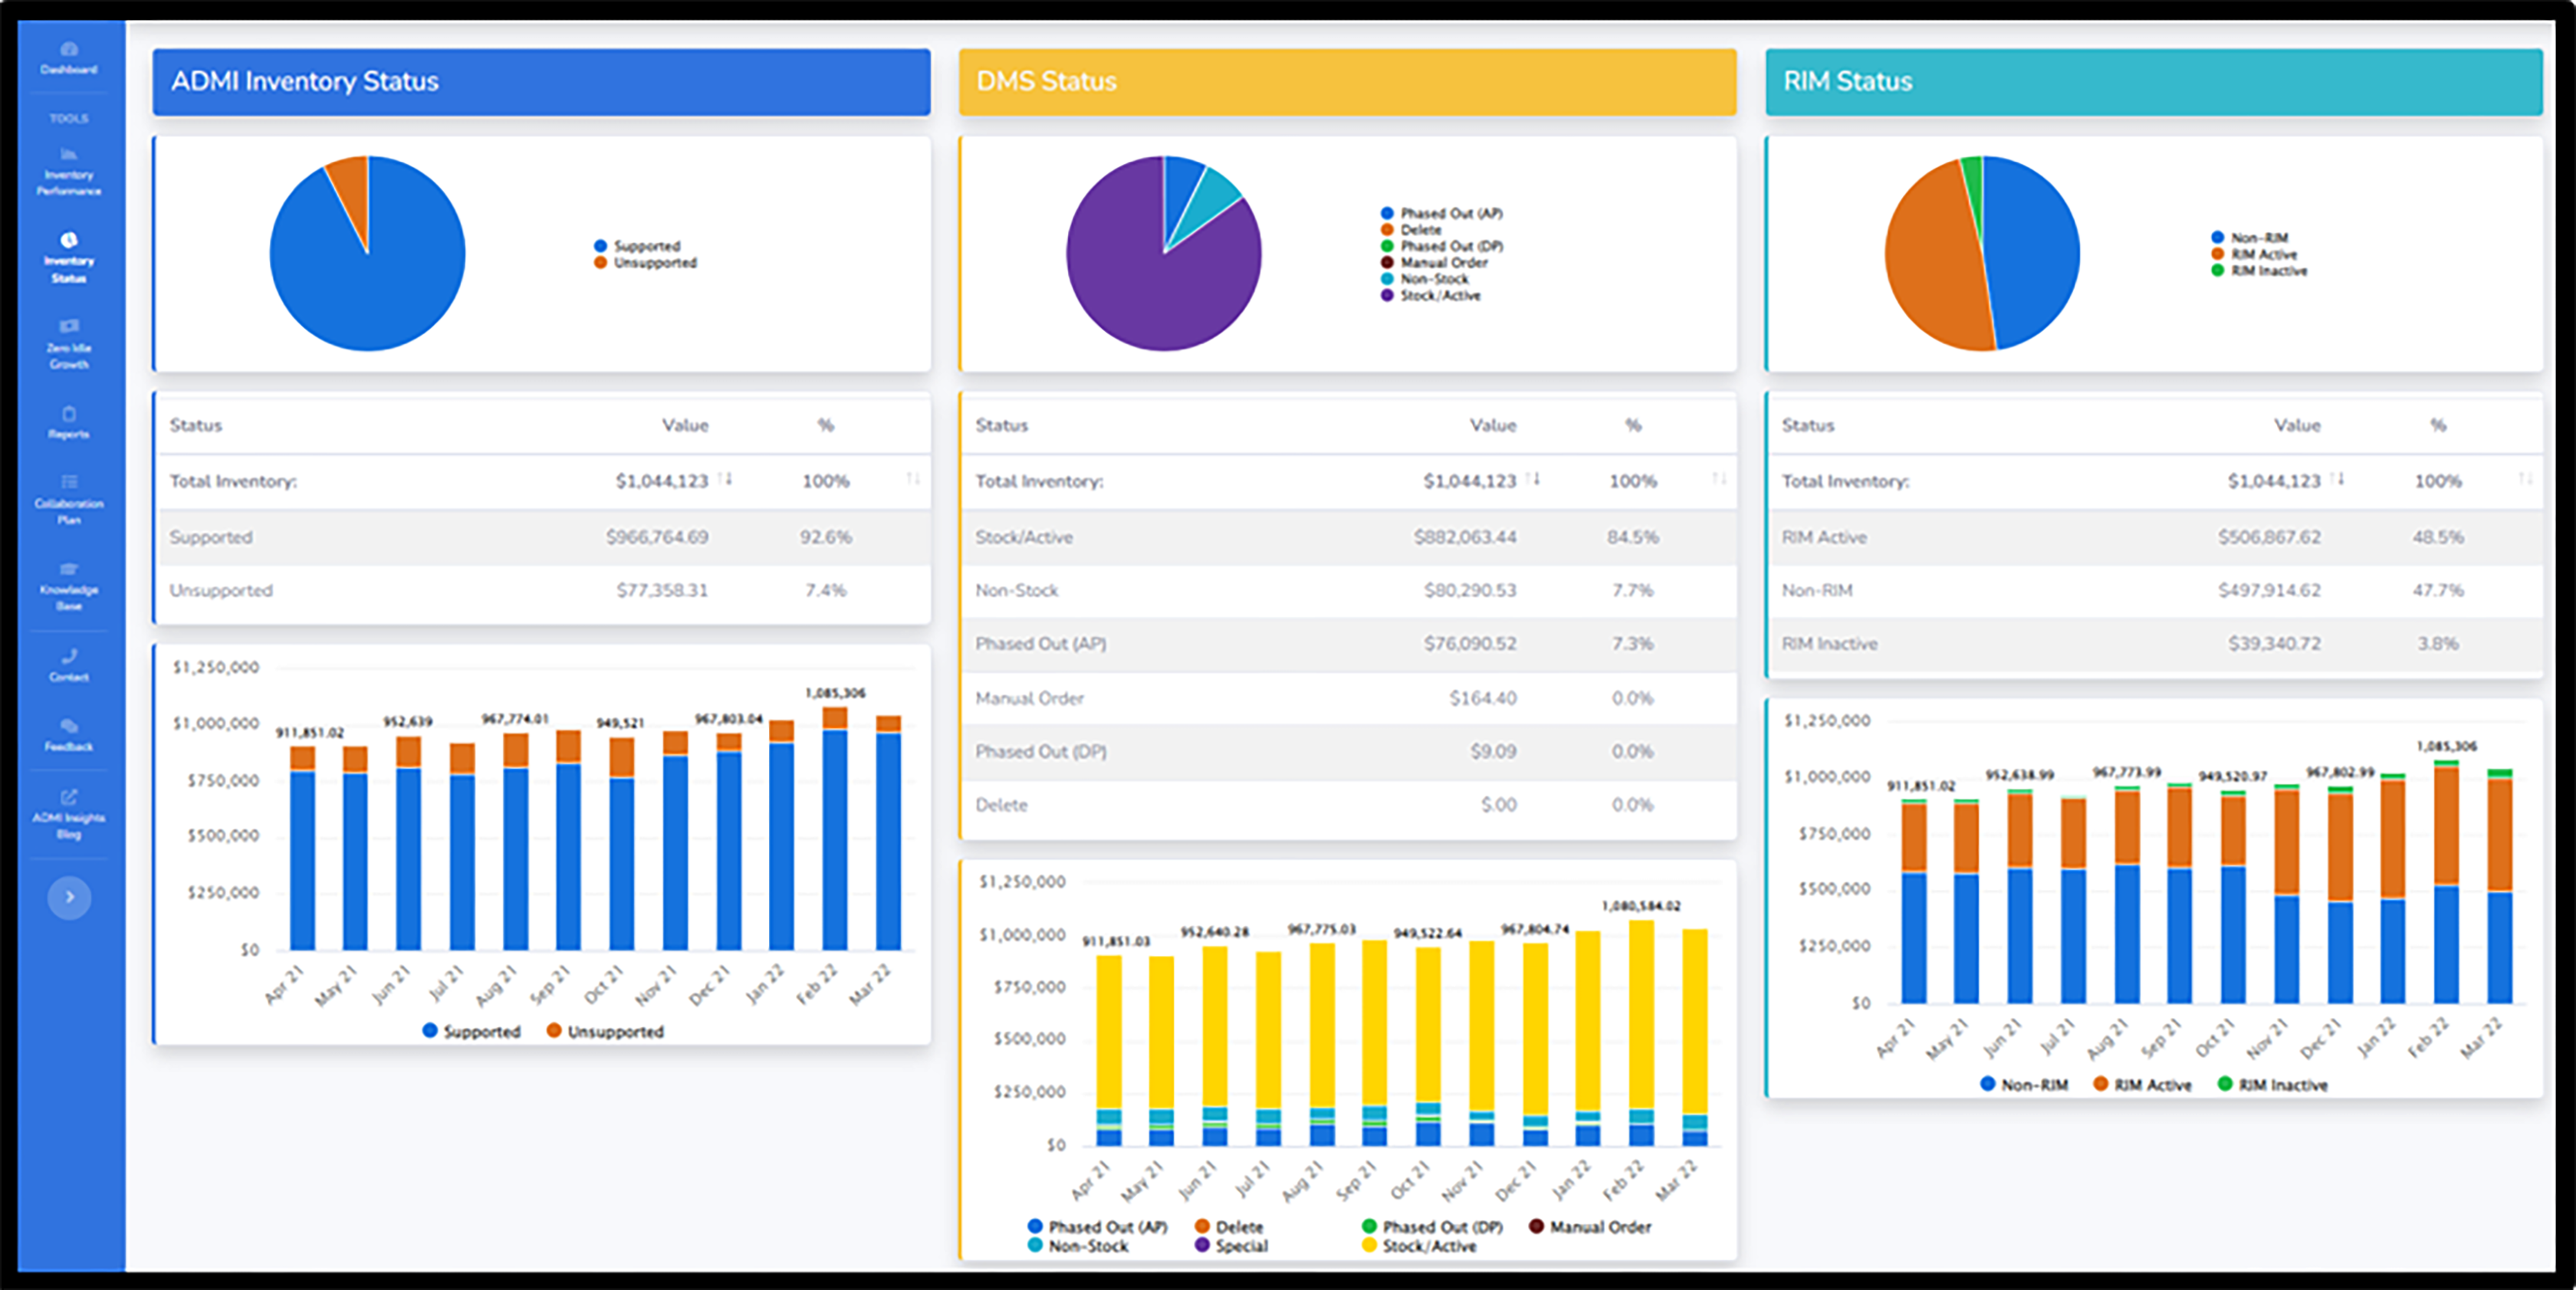Viewport: 2576px width, 1290px height.
Task: Click the ADMI Inventory Status header
Action: [x=541, y=81]
